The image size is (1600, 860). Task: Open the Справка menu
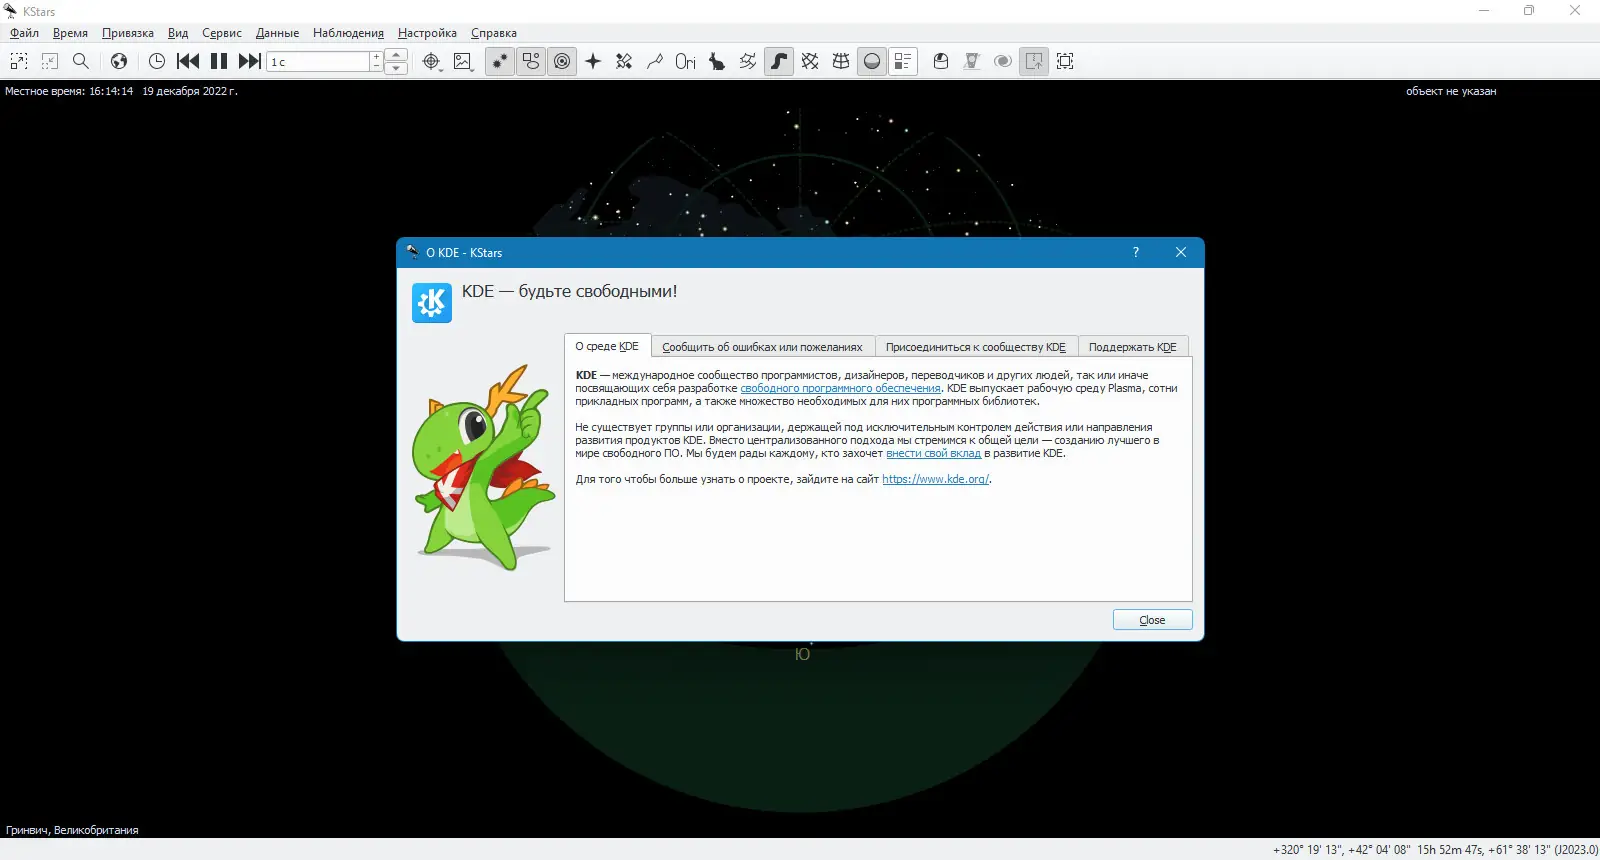(x=494, y=33)
